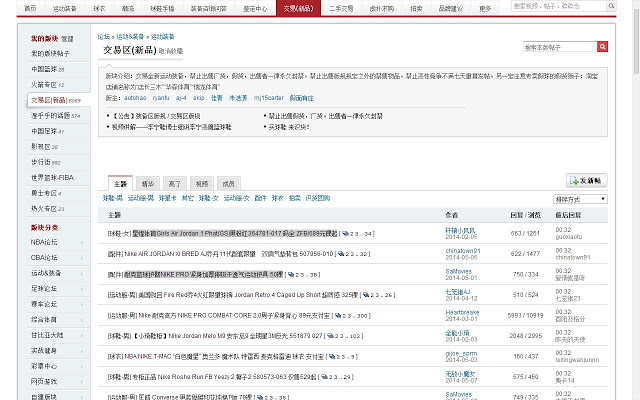The image size is (640, 400).
Task: Click the red forum search button
Action: tap(602, 47)
